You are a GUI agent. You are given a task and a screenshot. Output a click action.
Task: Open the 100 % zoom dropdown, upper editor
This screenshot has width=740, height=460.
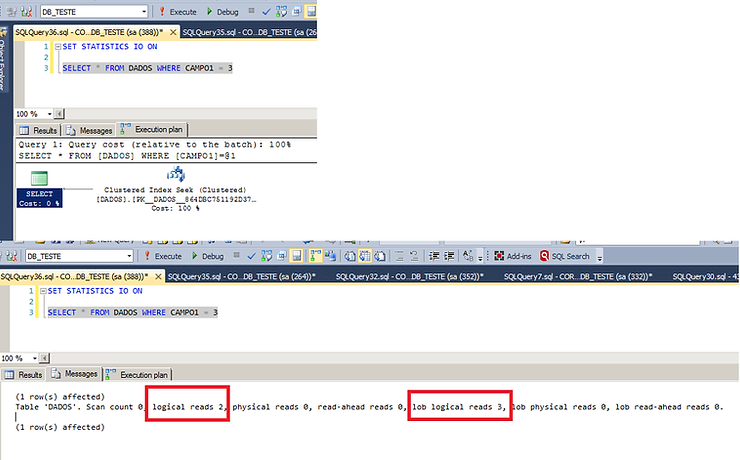49,114
